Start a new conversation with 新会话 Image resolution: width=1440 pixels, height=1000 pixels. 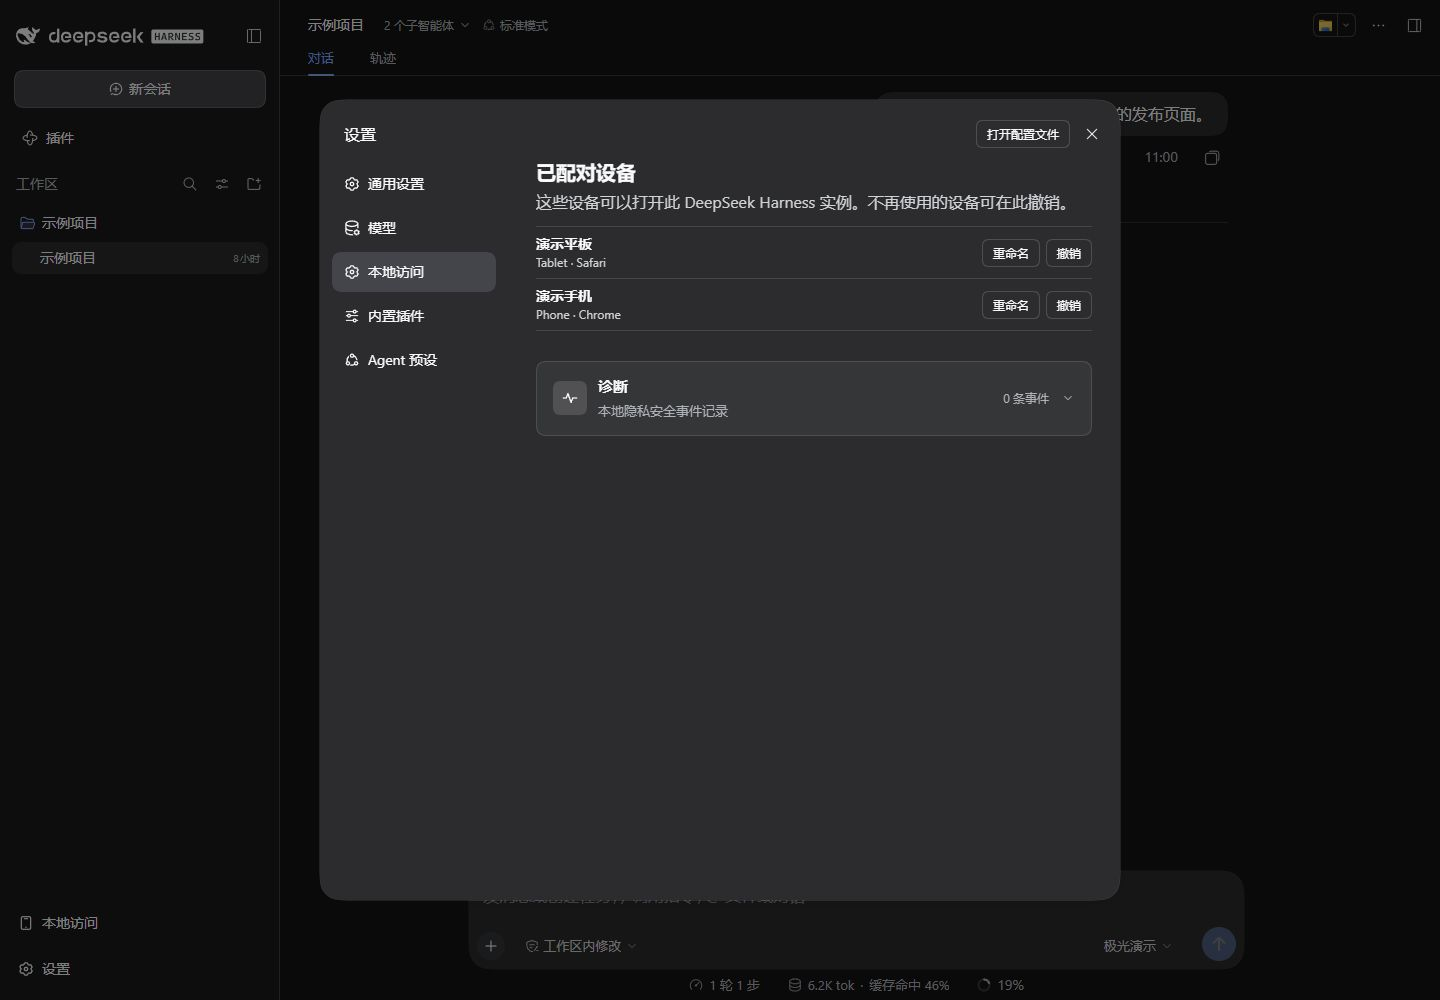pyautogui.click(x=140, y=89)
